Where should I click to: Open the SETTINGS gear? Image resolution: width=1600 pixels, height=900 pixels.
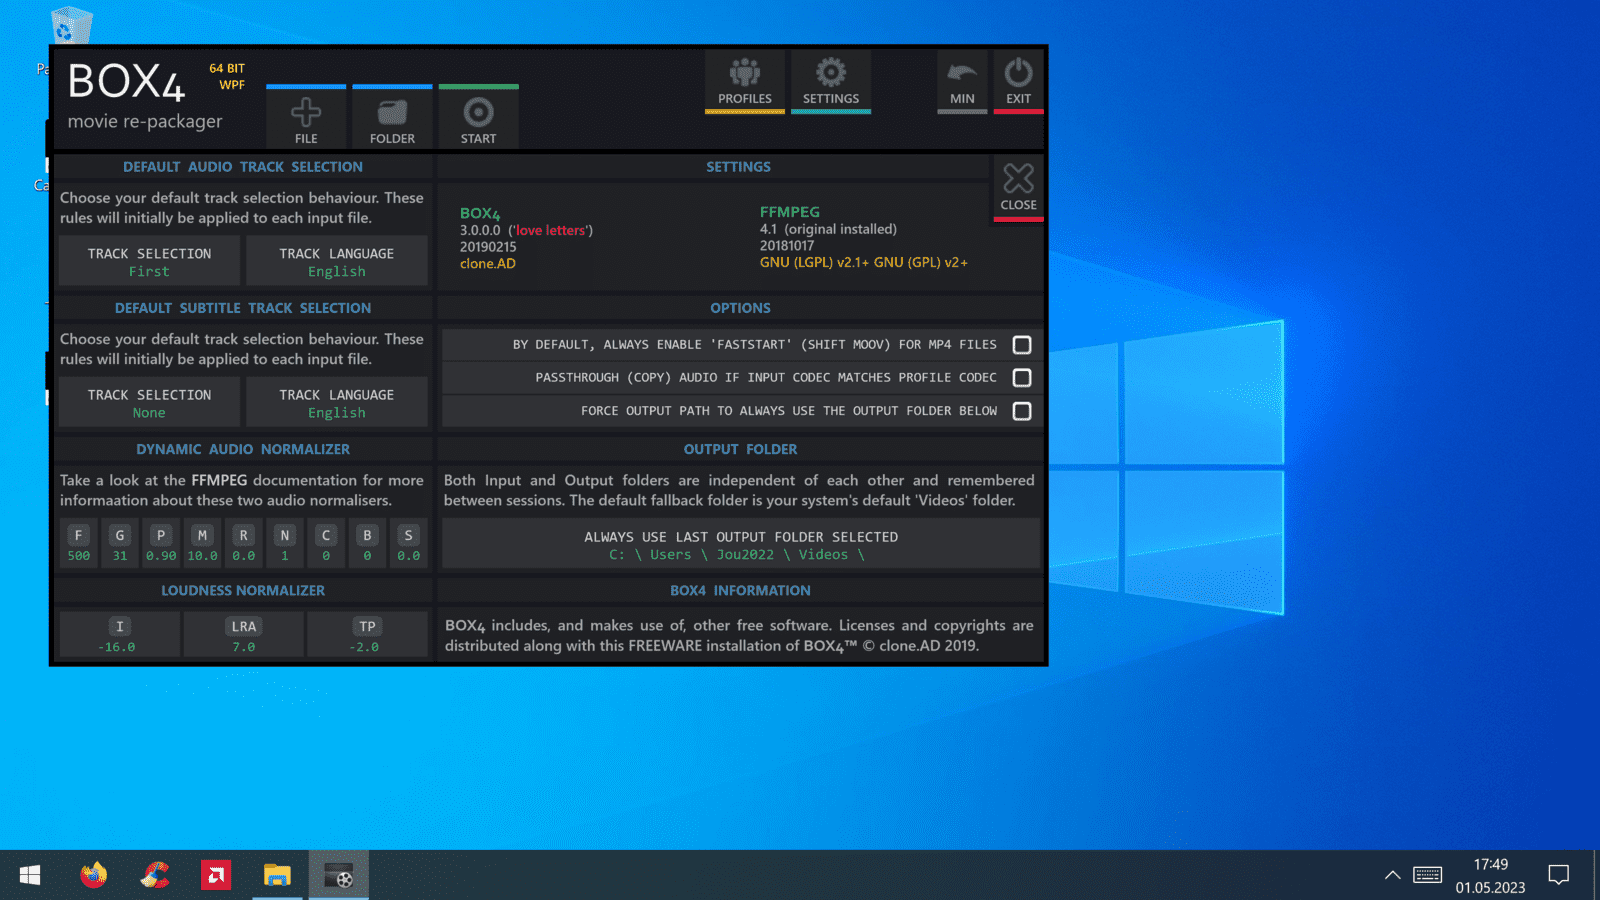831,82
